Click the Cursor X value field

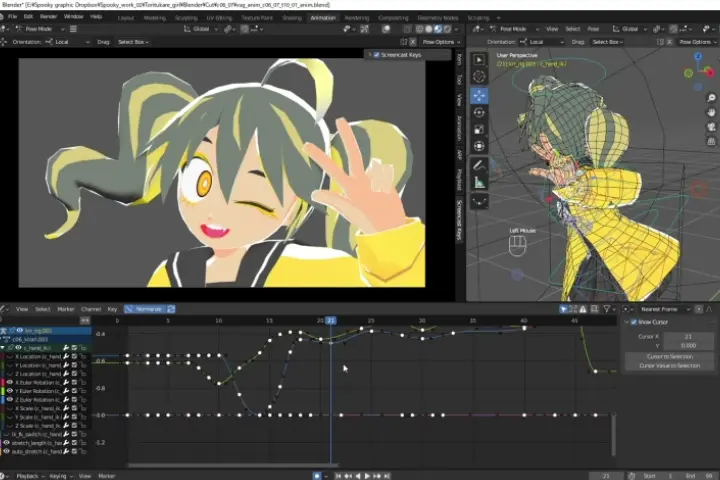688,337
